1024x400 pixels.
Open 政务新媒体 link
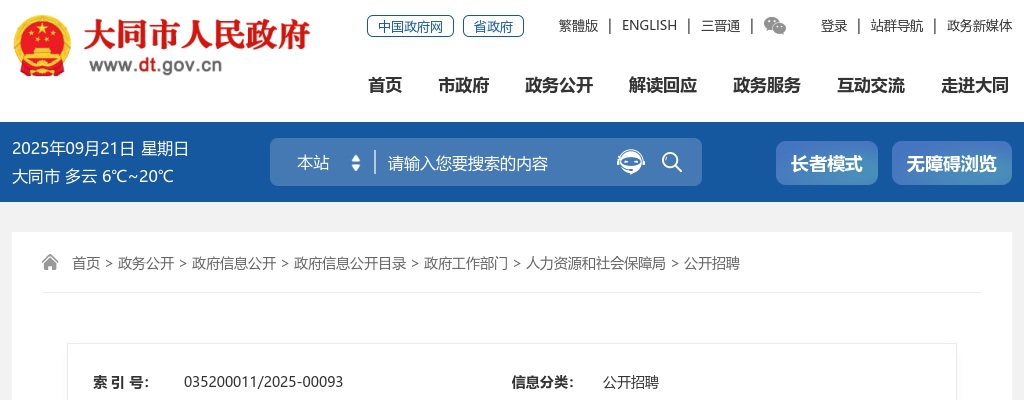coord(980,26)
